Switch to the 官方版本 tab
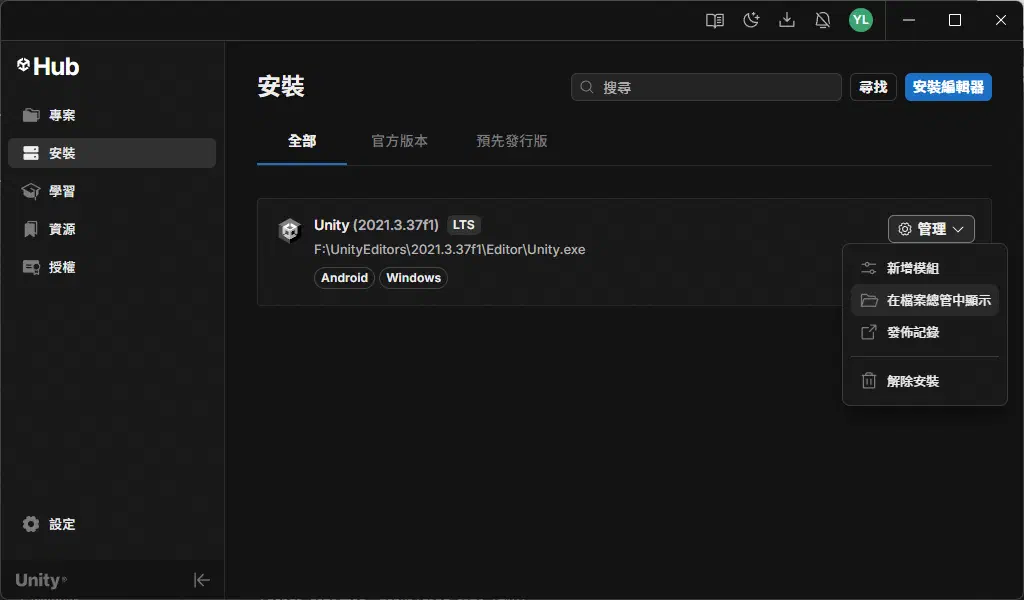 pos(400,141)
